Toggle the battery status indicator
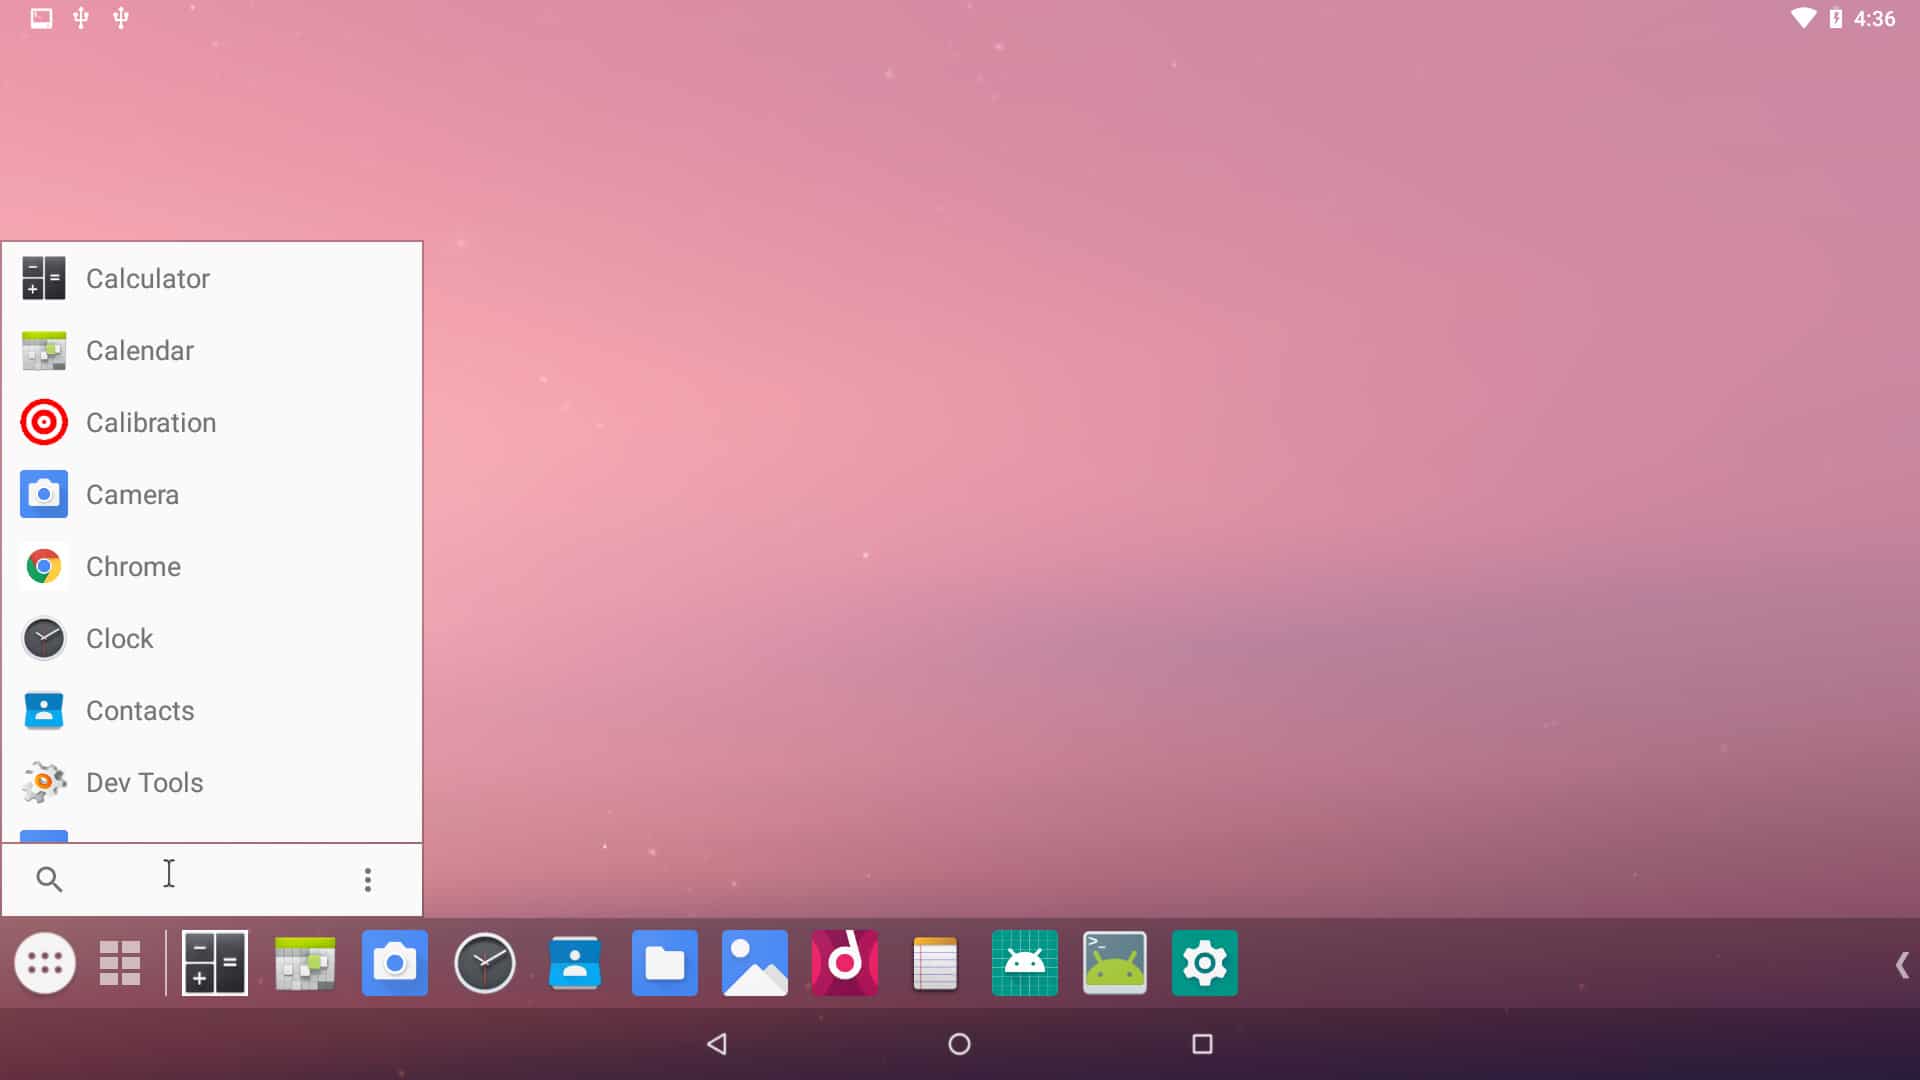This screenshot has height=1080, width=1920. pos(1844,17)
